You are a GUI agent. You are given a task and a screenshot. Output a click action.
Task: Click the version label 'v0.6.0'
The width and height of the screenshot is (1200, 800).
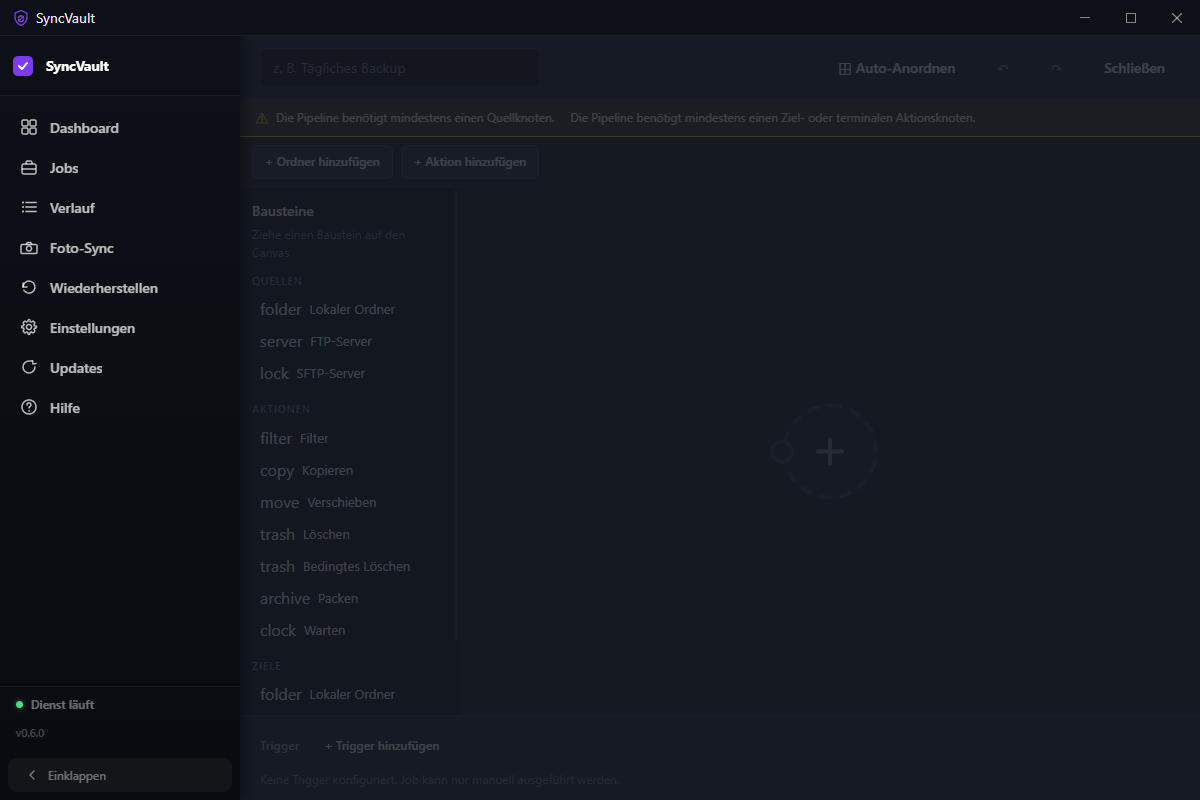[x=30, y=734]
